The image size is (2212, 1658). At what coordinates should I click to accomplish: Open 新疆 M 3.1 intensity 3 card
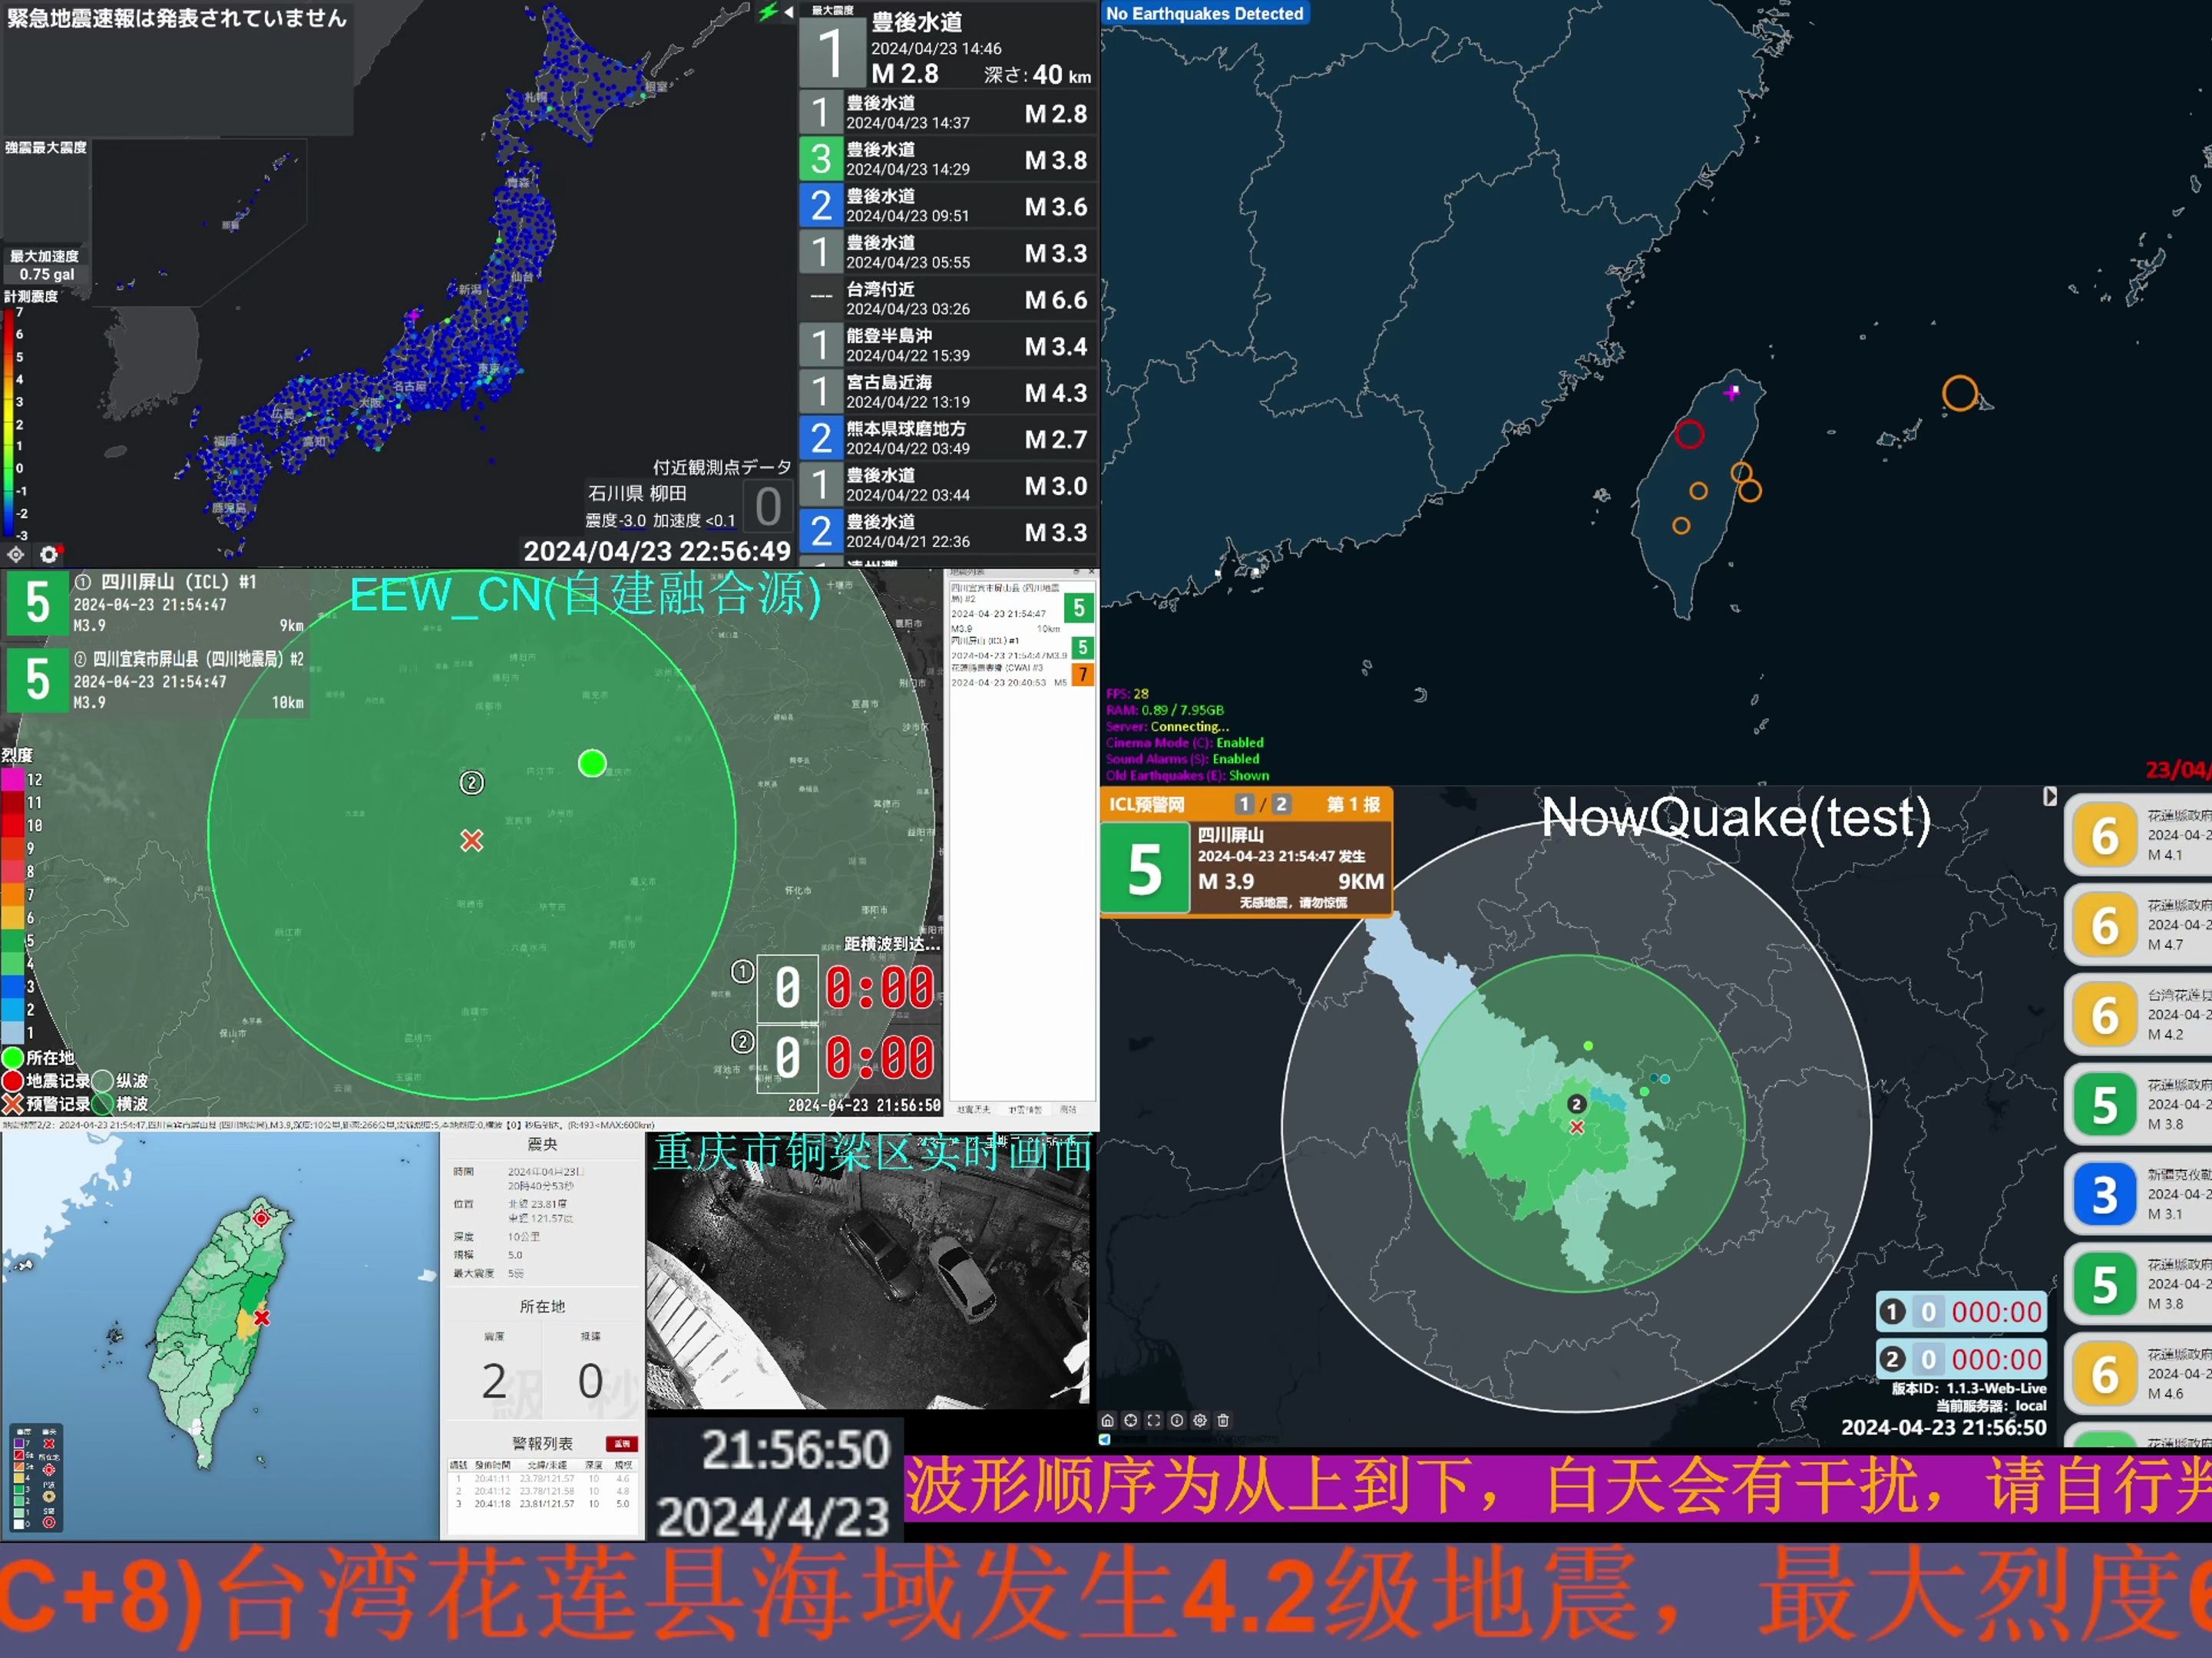tap(2138, 1194)
